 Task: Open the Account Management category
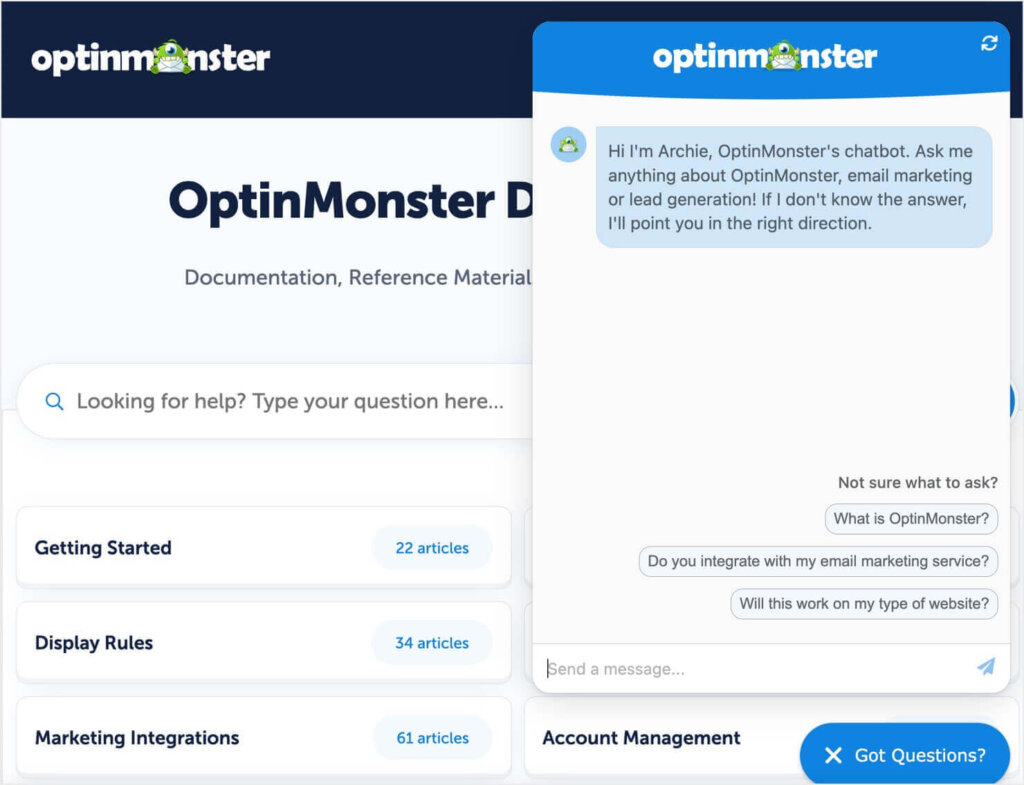coord(641,738)
